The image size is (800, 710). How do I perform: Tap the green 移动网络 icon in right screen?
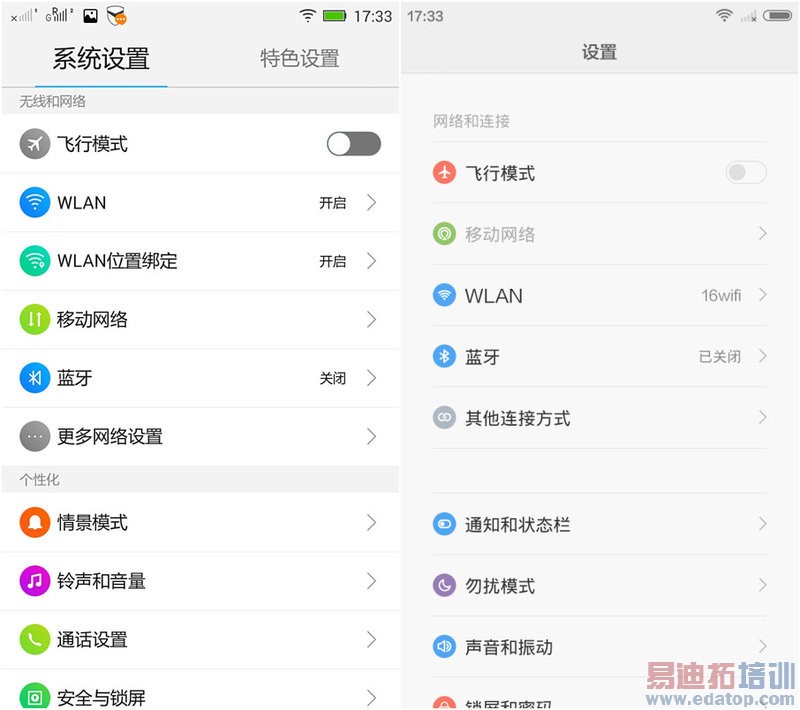pos(444,234)
